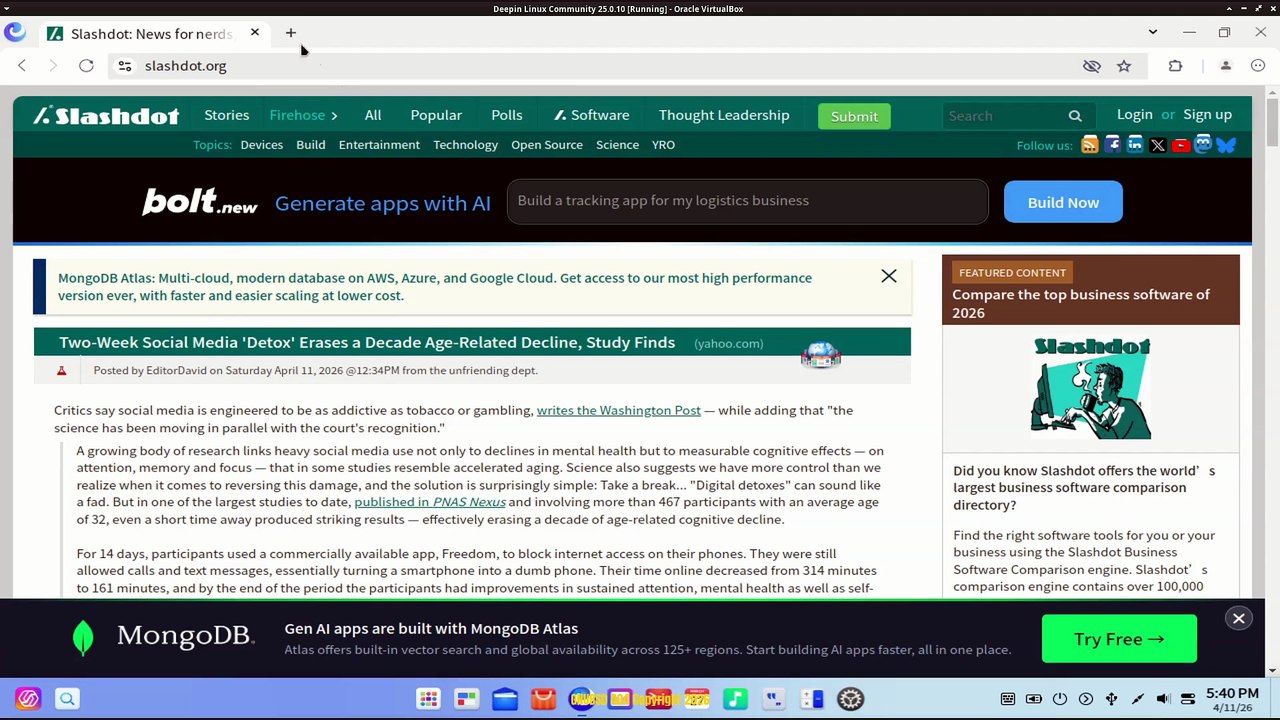Open System Settings gear in the dock
1280x720 pixels.
(851, 699)
